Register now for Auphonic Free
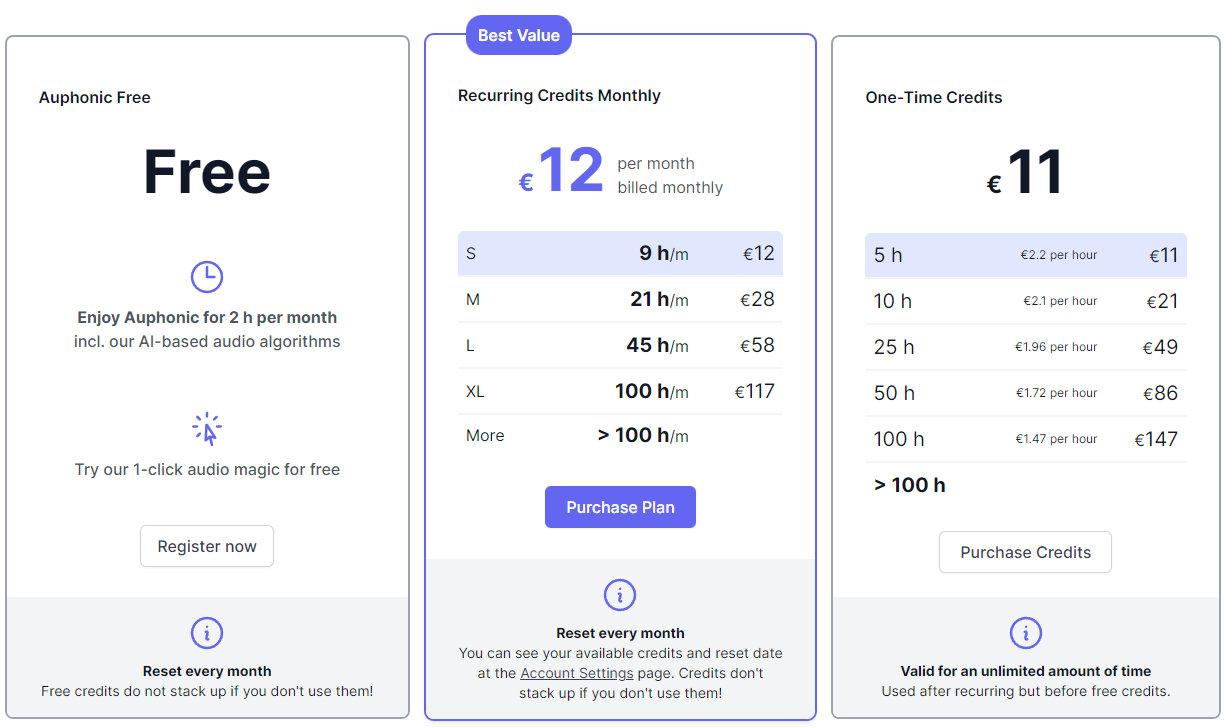 click(x=207, y=546)
